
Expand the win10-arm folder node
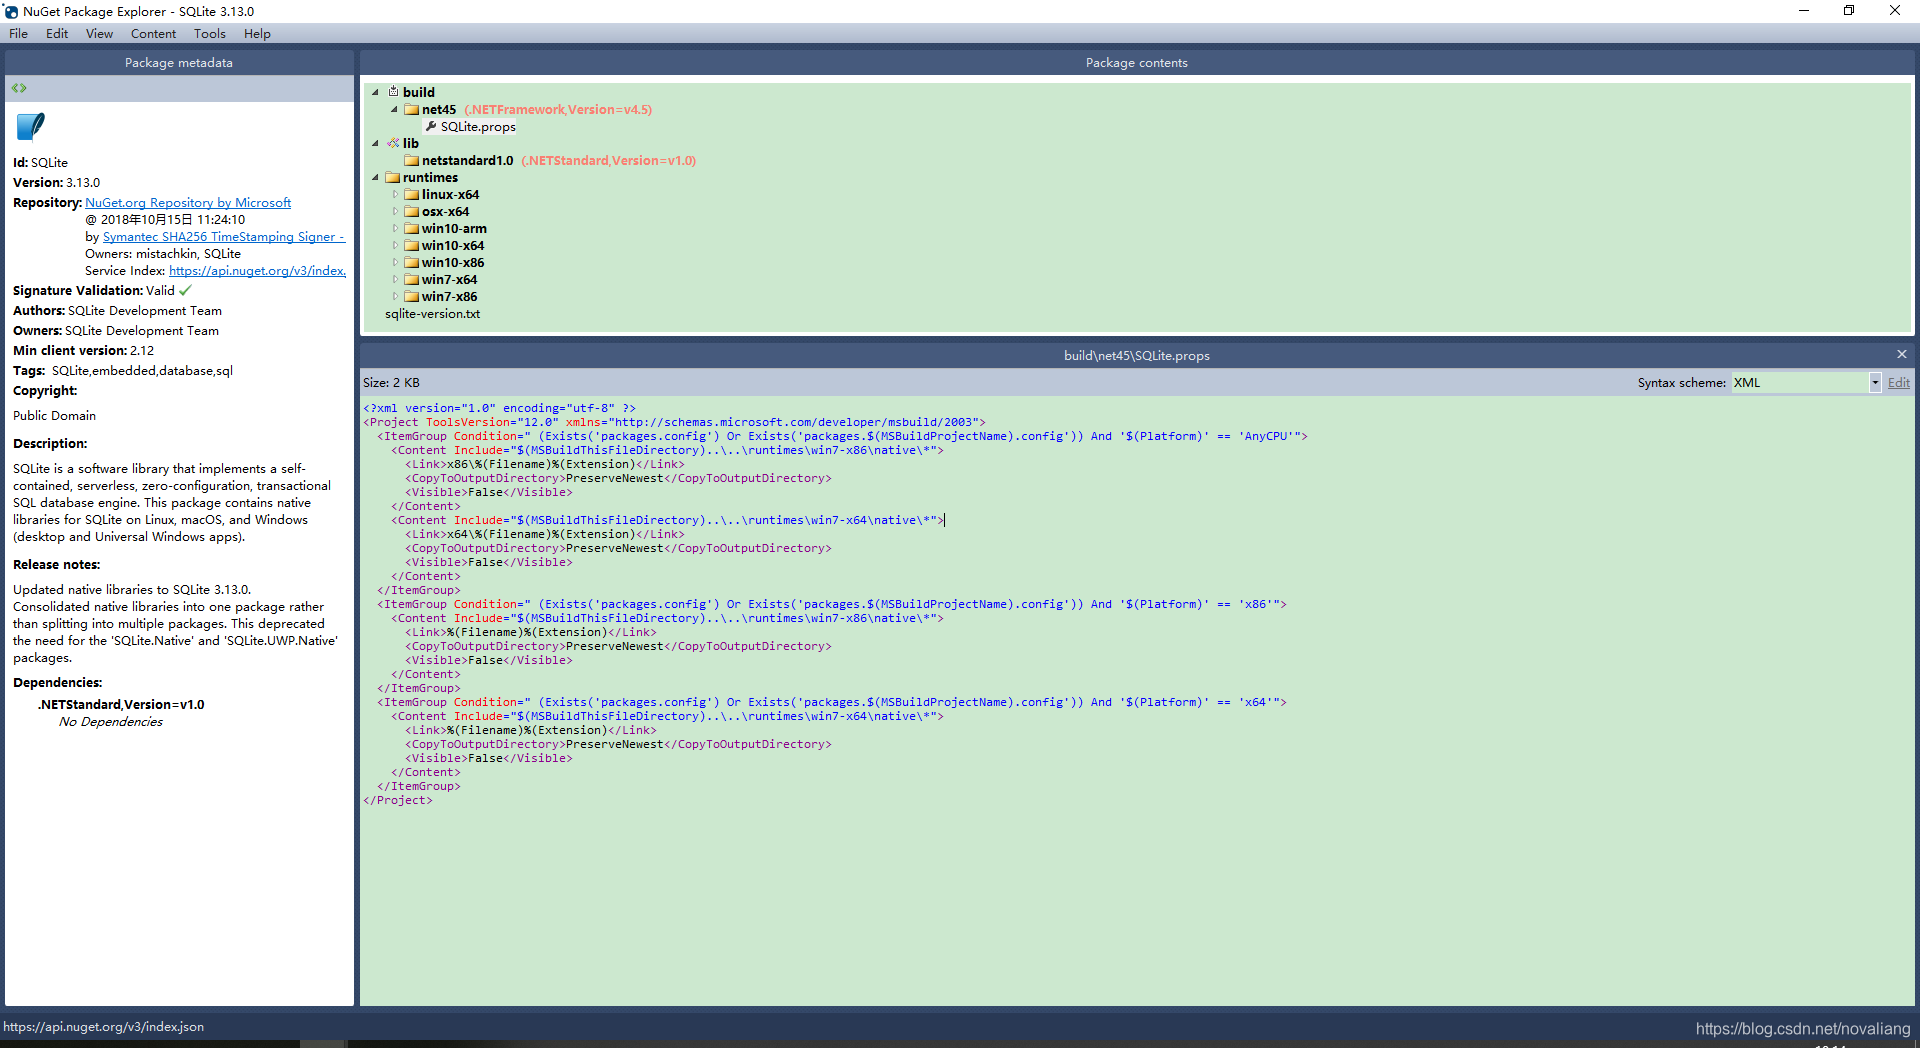coord(395,228)
